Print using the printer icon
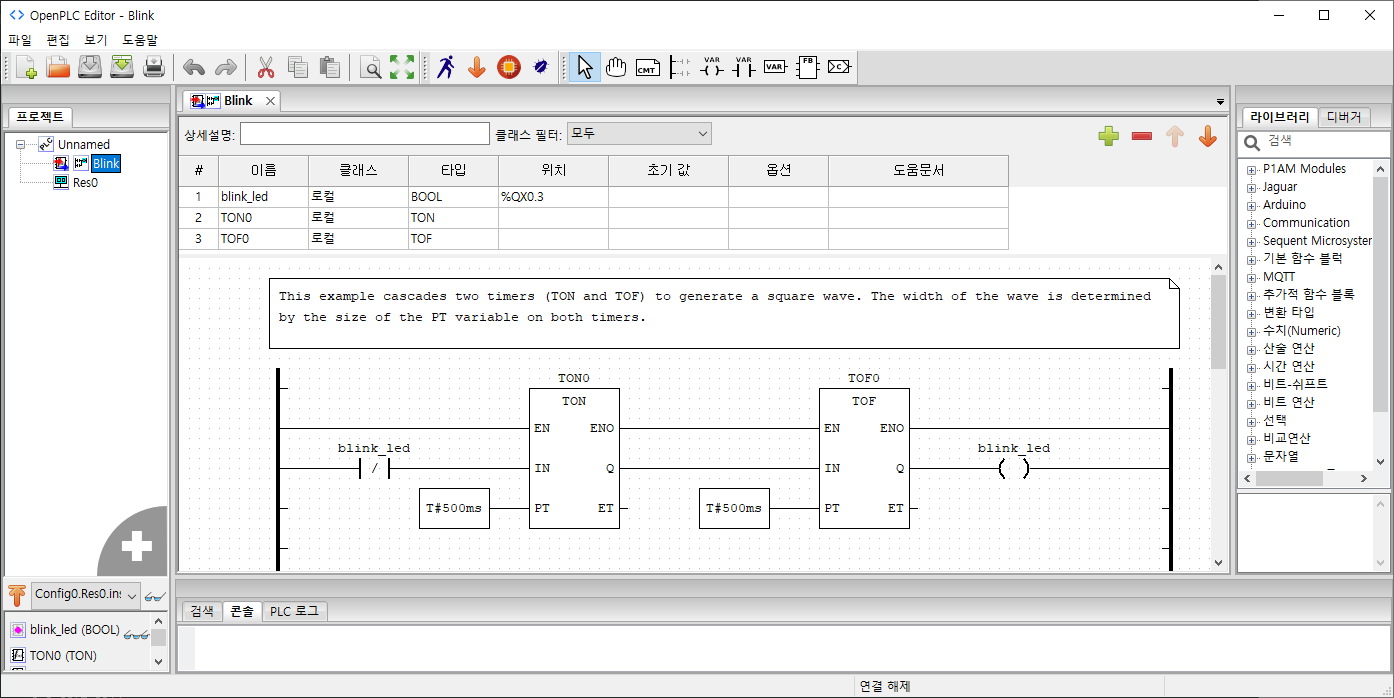Viewport: 1394px width, 698px height. pyautogui.click(x=154, y=67)
